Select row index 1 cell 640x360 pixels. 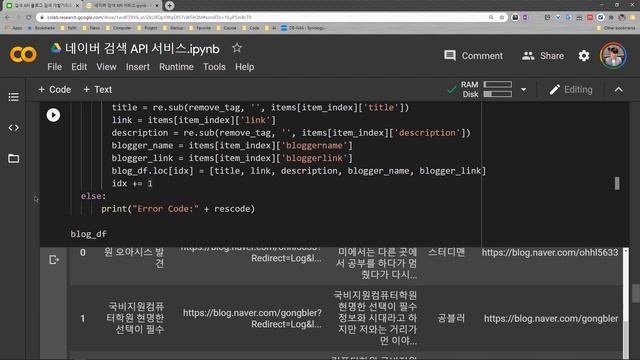pyautogui.click(x=83, y=318)
